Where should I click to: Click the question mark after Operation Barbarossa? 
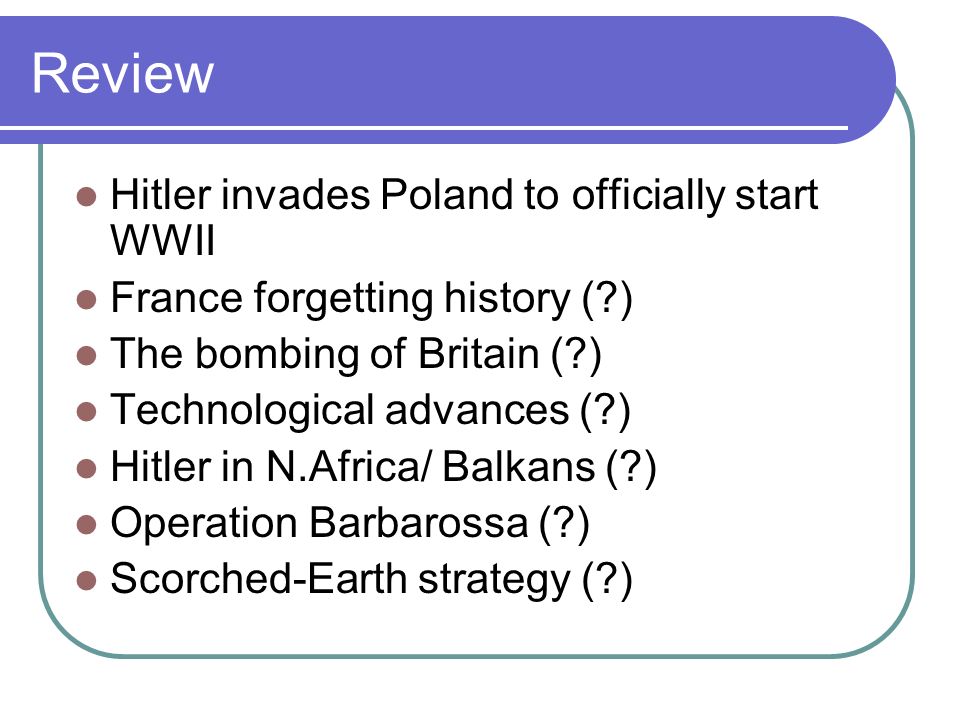coord(564,524)
